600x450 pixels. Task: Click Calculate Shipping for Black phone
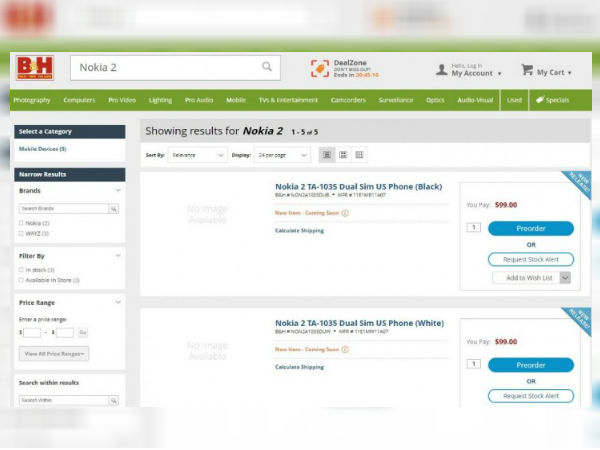pos(299,230)
